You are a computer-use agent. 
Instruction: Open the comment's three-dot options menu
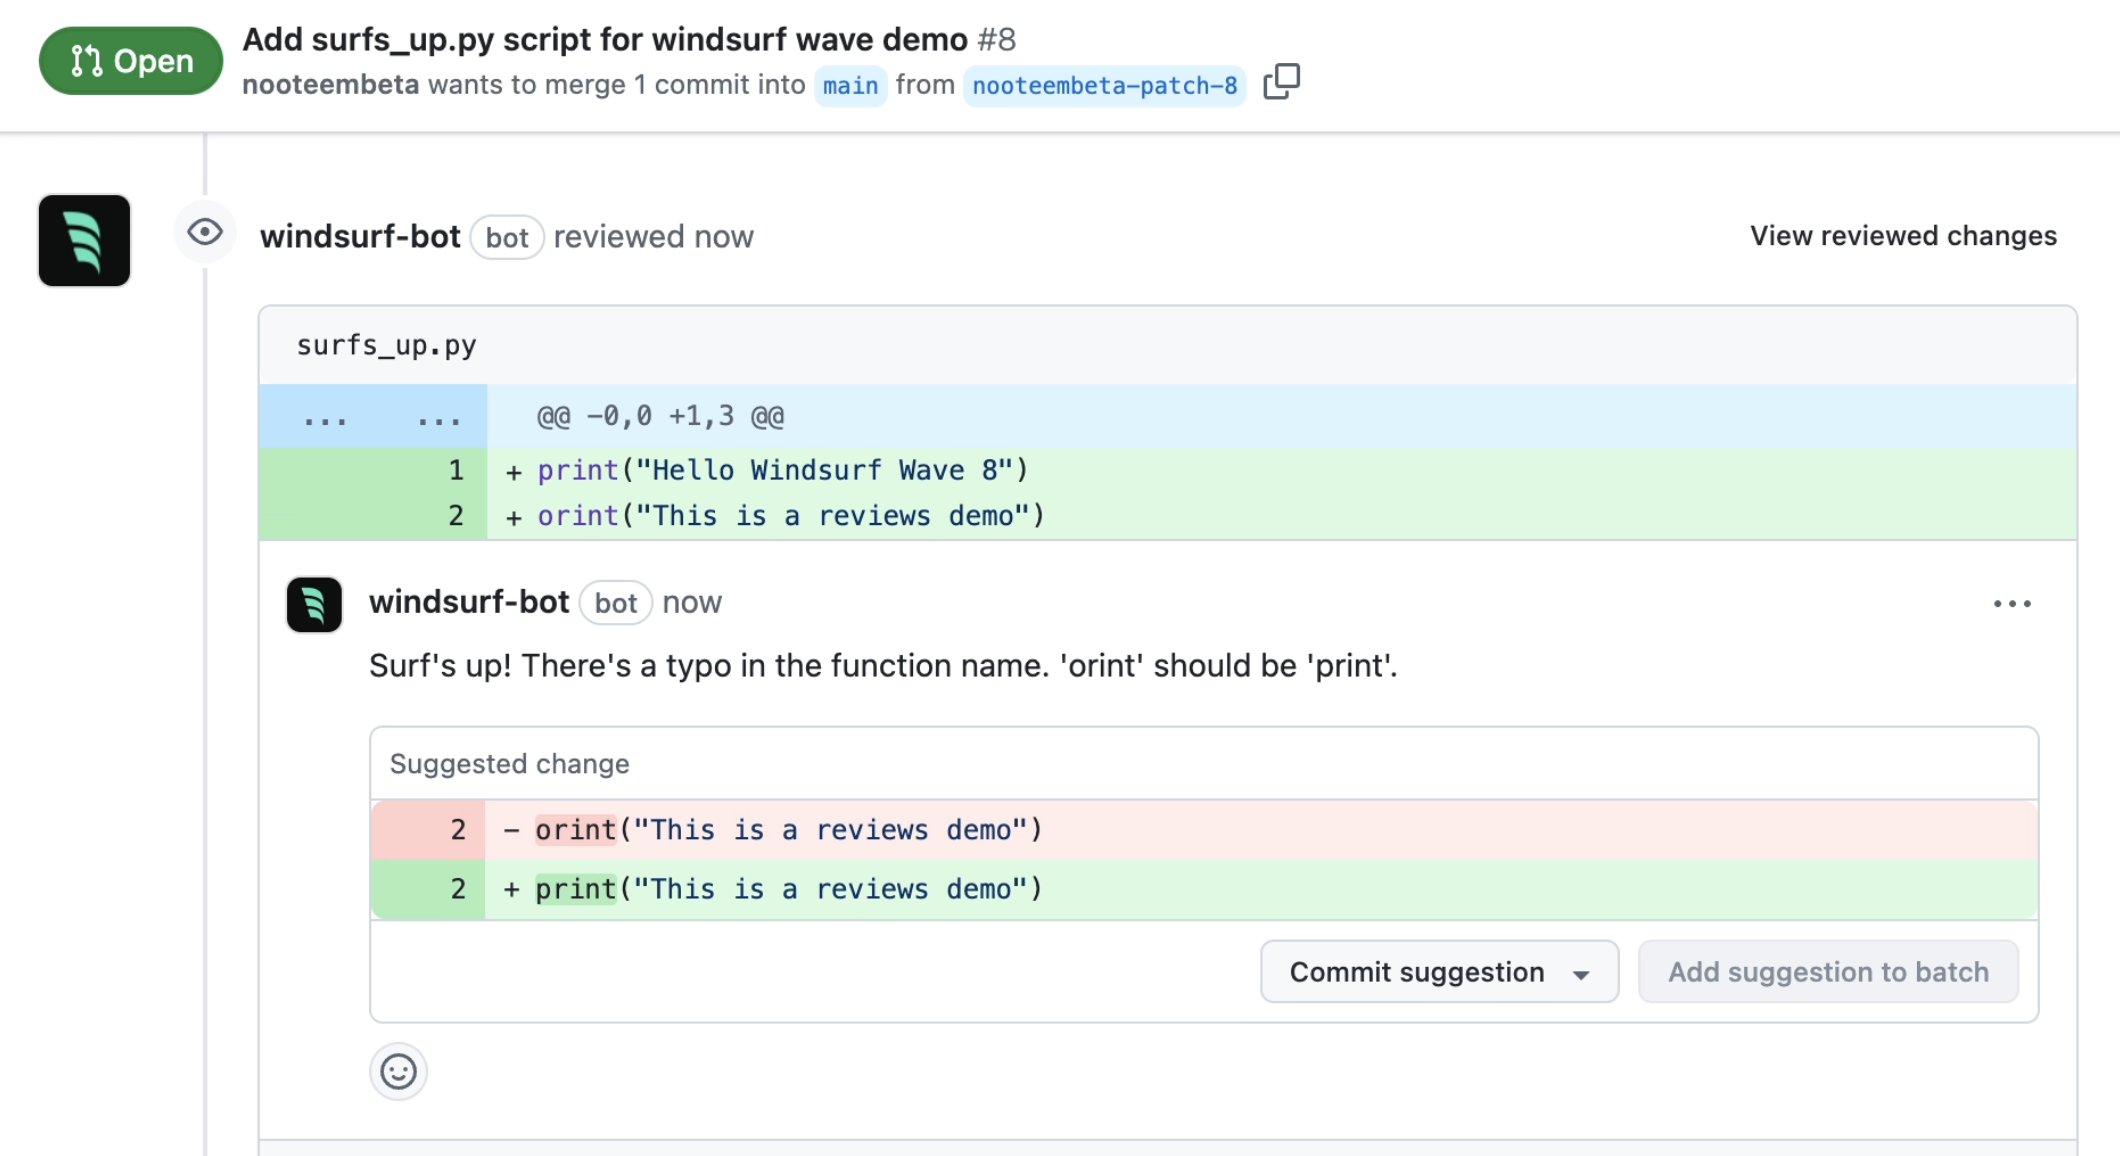(x=2012, y=603)
